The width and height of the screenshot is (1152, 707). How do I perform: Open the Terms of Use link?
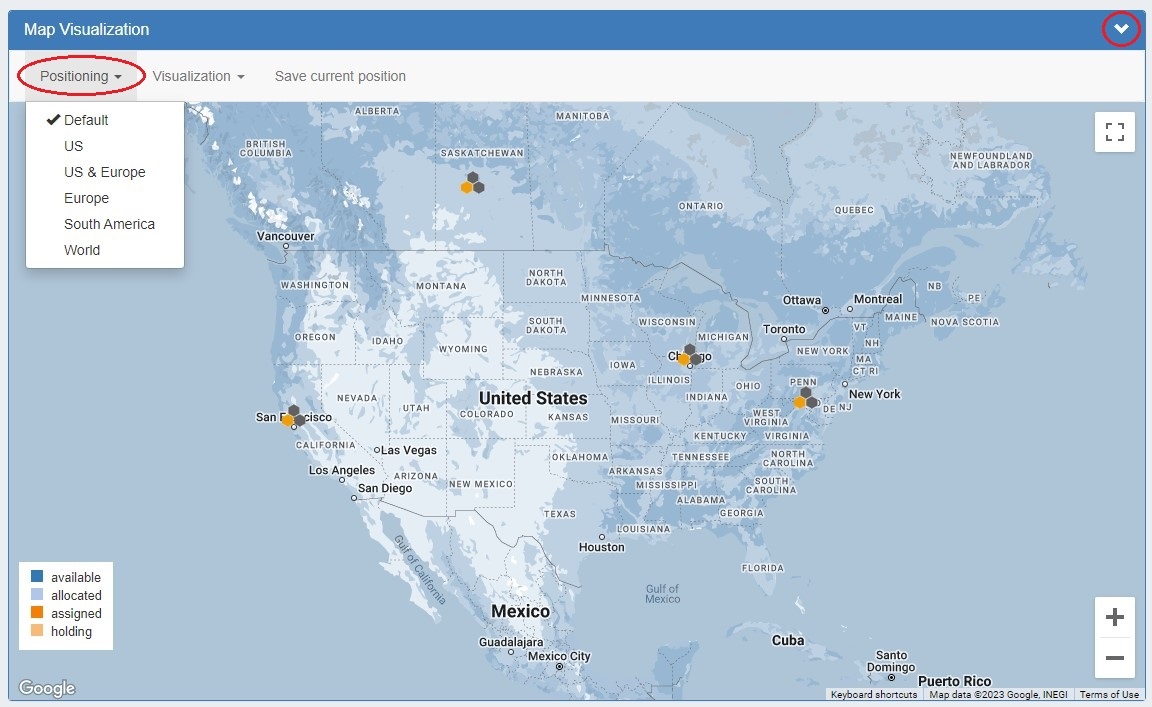(x=1109, y=695)
